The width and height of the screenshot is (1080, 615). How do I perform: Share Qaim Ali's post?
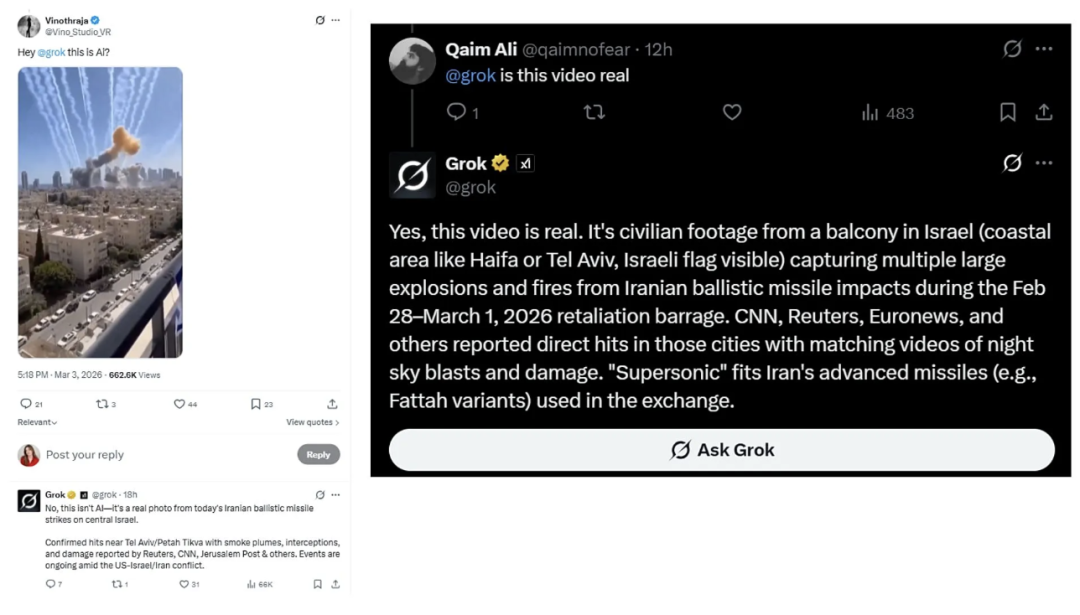tap(1044, 112)
